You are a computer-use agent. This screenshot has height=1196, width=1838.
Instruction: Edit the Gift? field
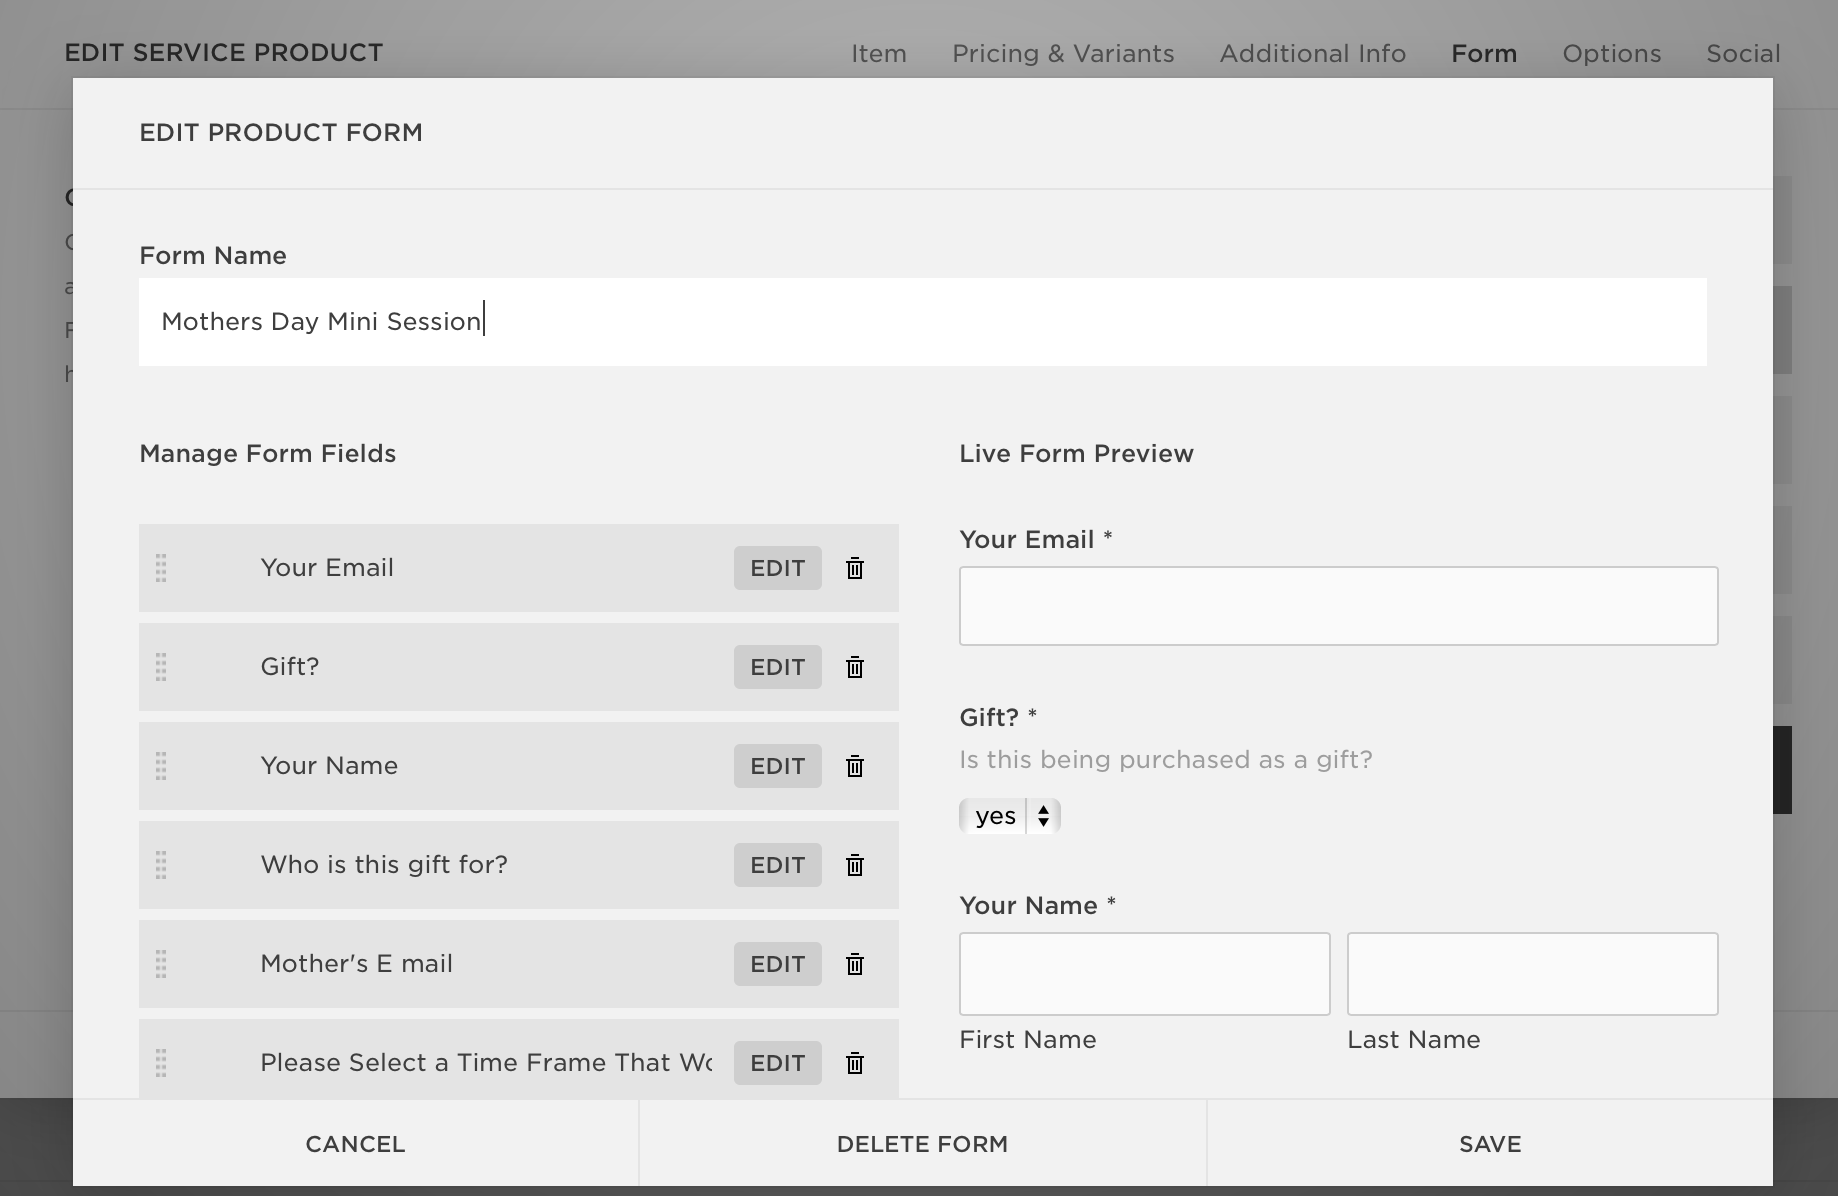[x=778, y=667]
